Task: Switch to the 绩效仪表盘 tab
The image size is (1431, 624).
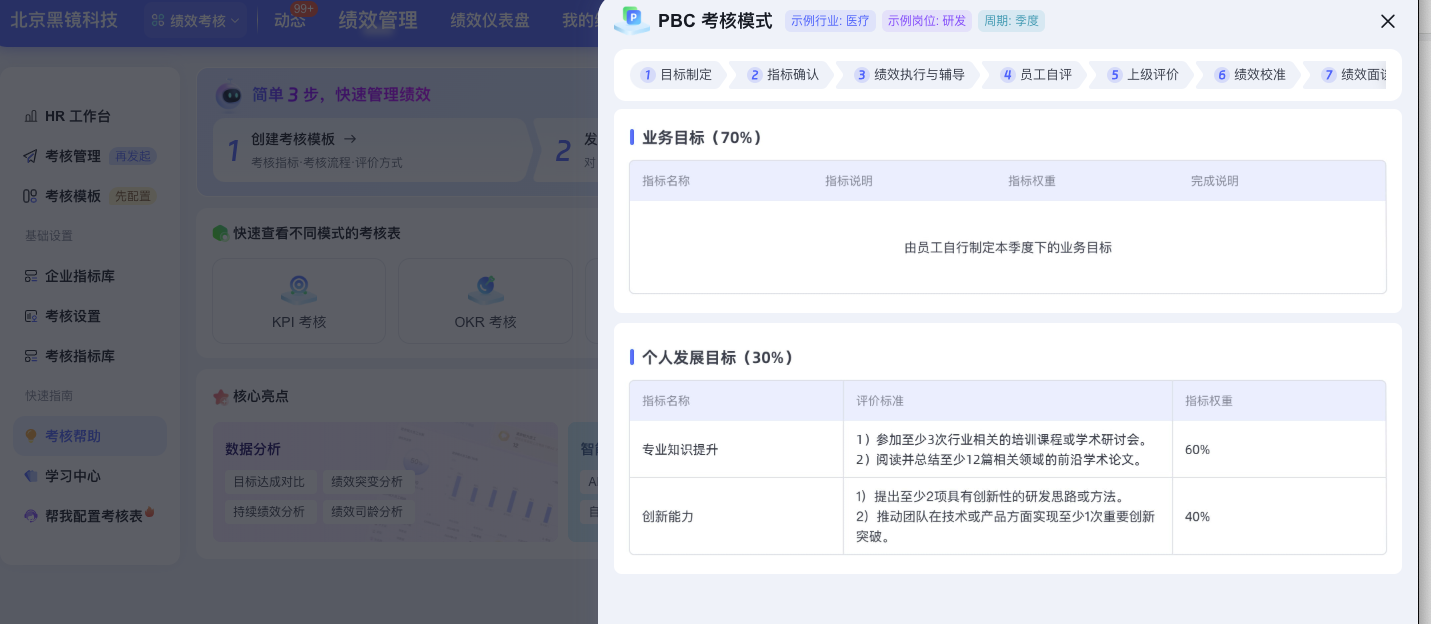Action: pyautogui.click(x=490, y=20)
